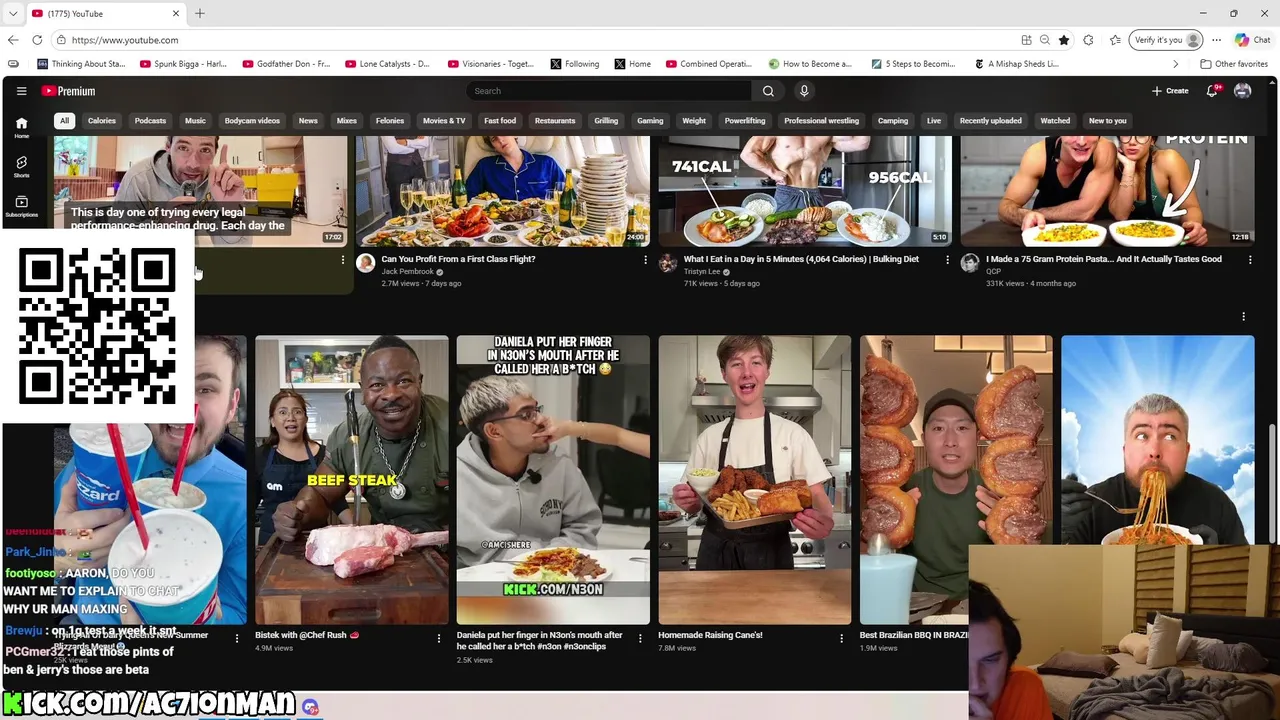Screen dimensions: 1280x720
Task: Open QCP channel avatar
Action: click(x=970, y=263)
